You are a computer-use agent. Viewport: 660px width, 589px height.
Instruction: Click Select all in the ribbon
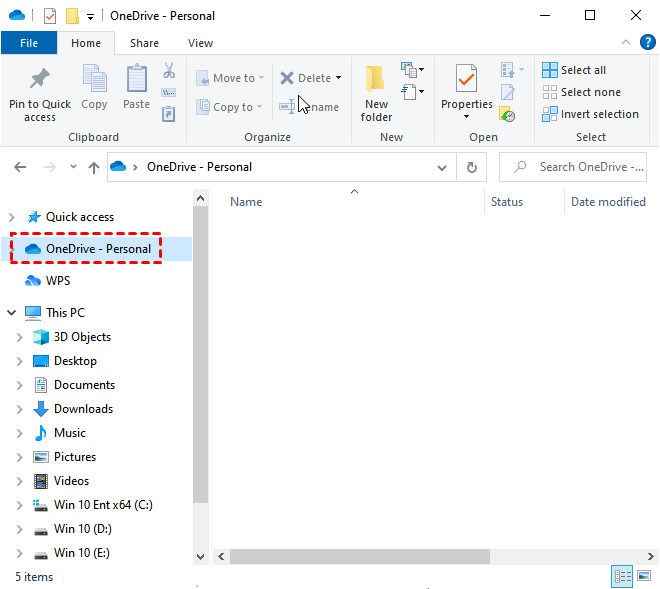[x=574, y=70]
